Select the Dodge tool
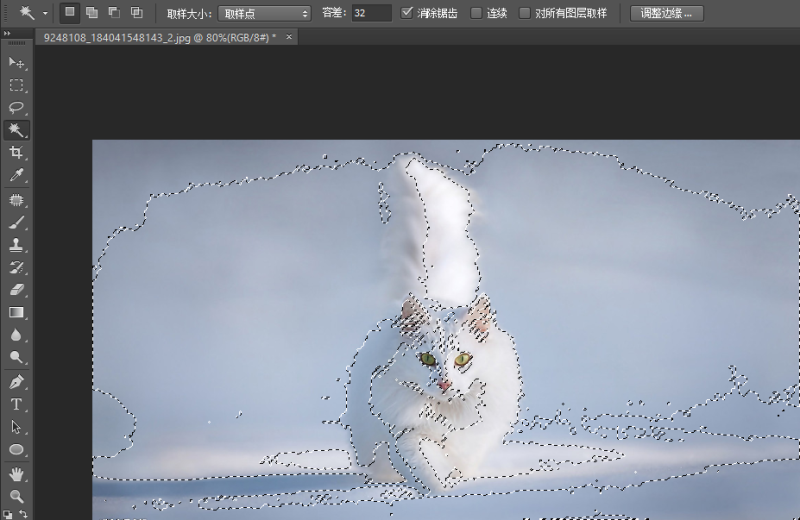The width and height of the screenshot is (800, 520). 16,357
